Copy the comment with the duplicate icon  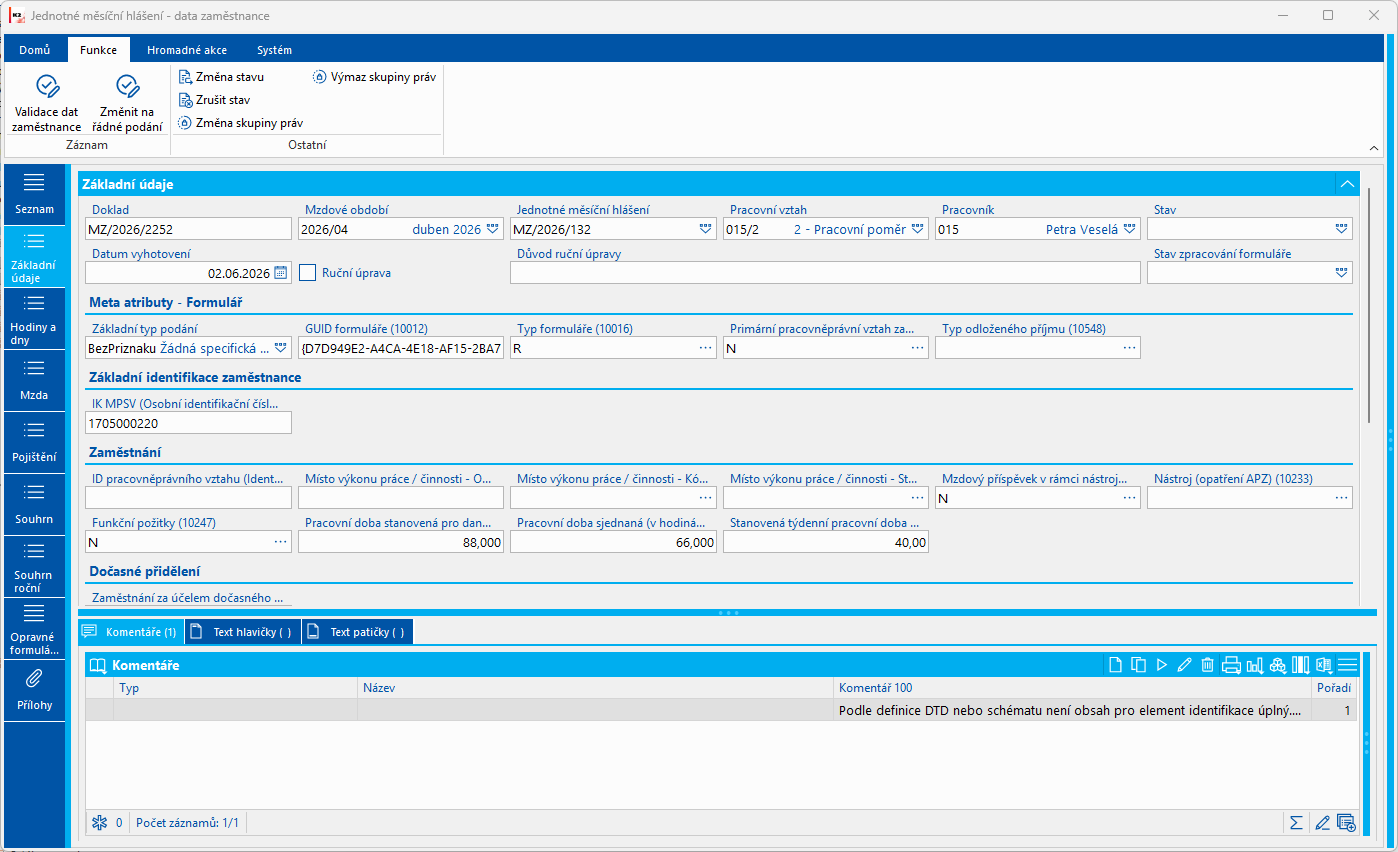[1138, 664]
